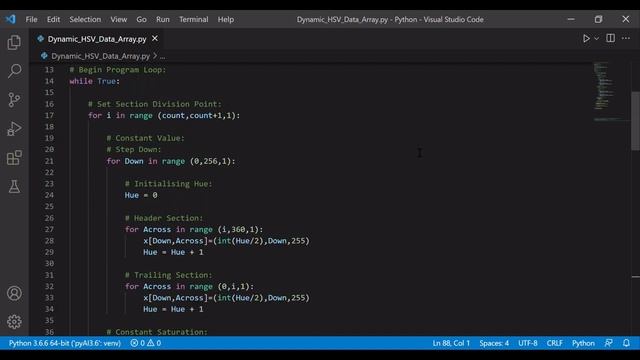The height and width of the screenshot is (360, 640).
Task: Minimize the Visual Studio Code window
Action: [571, 19]
